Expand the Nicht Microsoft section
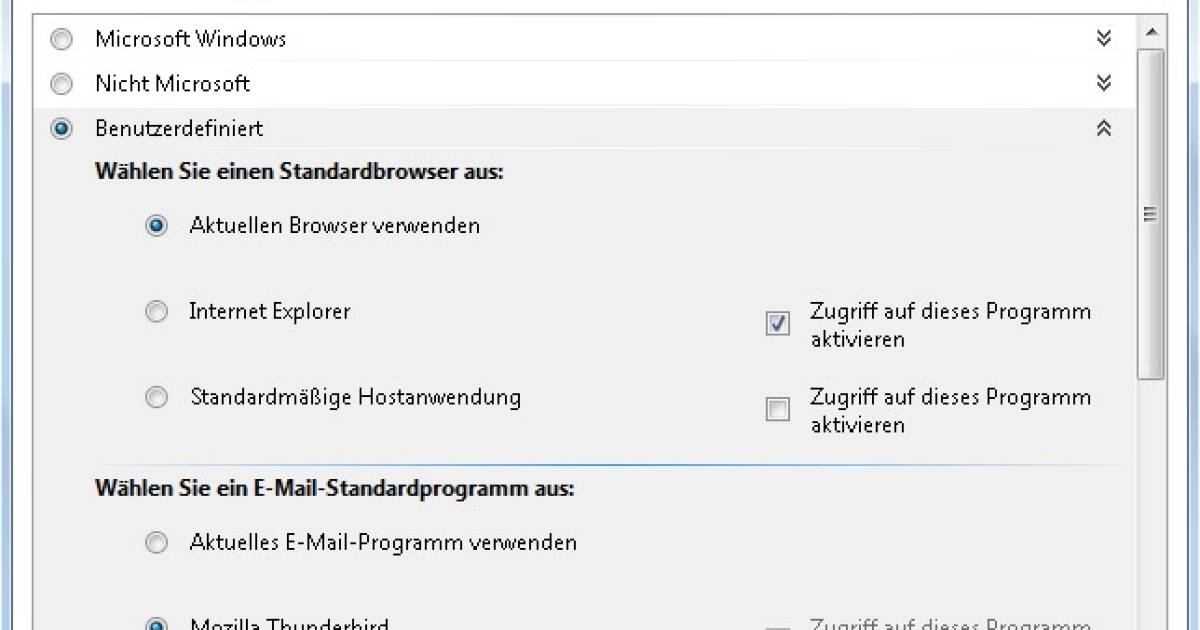The width and height of the screenshot is (1200, 630). click(x=1103, y=83)
